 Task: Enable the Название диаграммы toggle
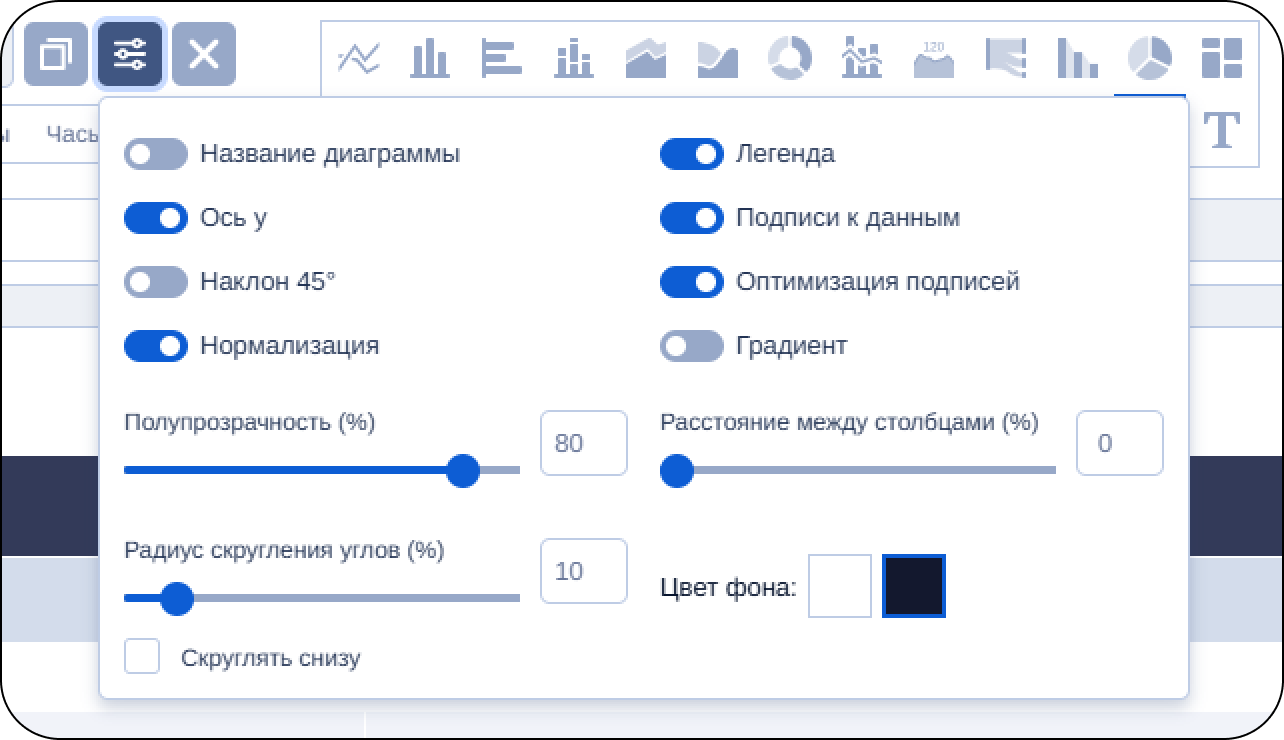tap(156, 154)
